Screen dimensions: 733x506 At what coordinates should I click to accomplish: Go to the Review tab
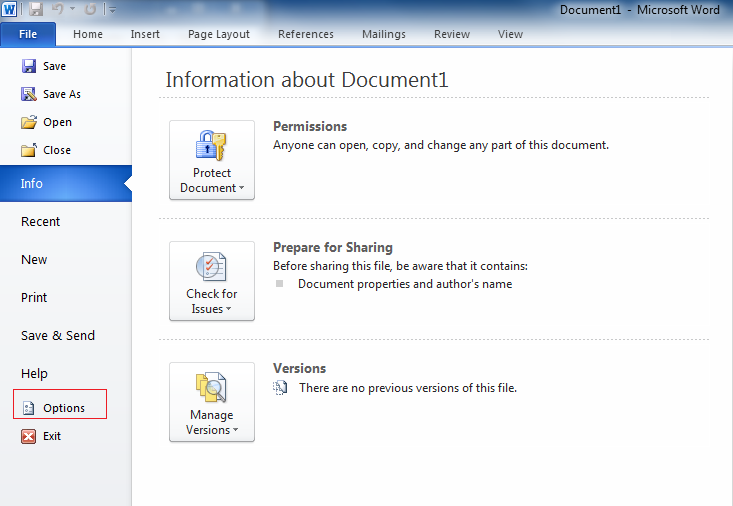coord(452,34)
